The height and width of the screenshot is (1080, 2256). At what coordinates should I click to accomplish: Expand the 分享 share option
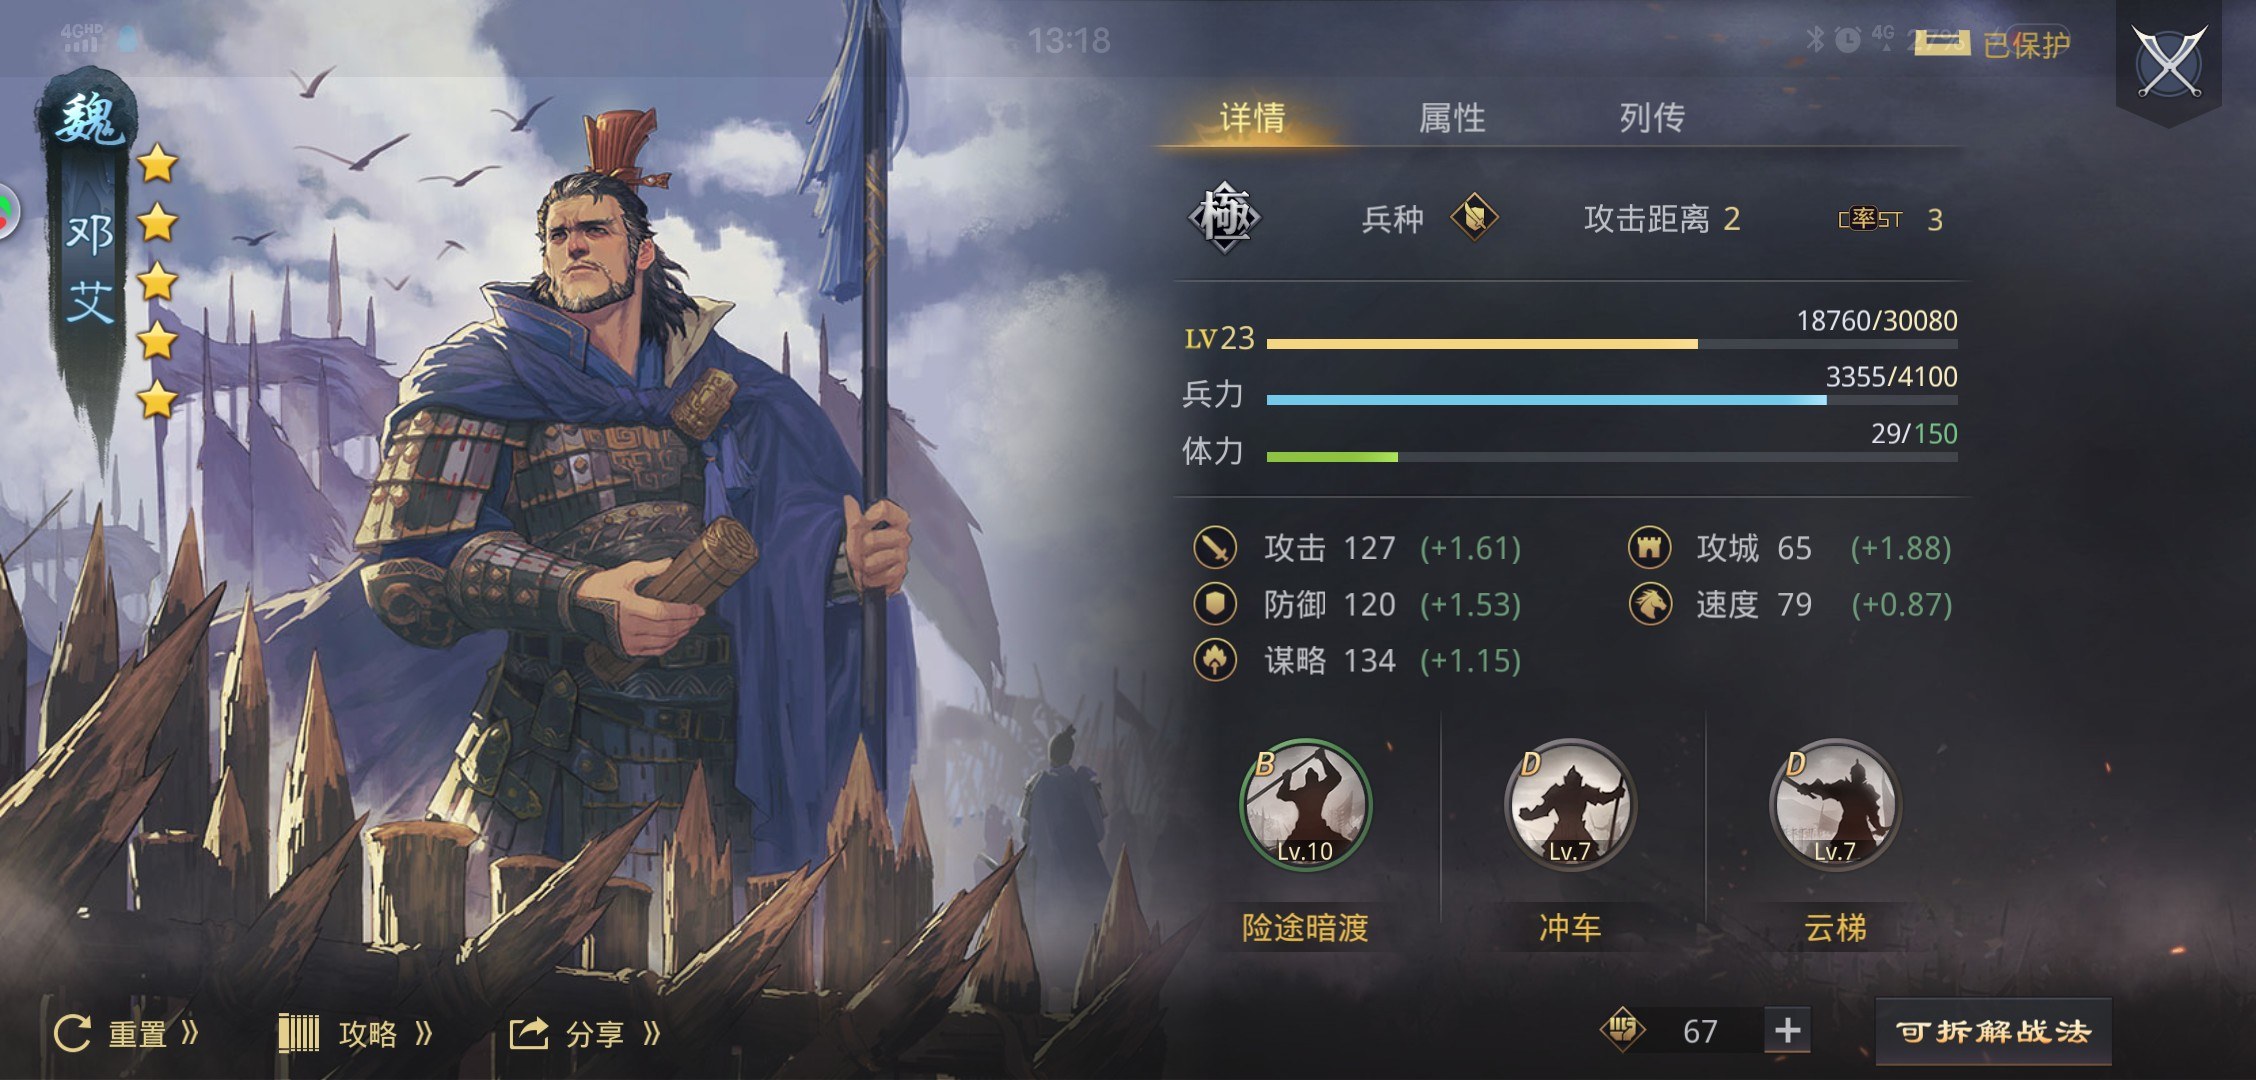[x=586, y=1033]
